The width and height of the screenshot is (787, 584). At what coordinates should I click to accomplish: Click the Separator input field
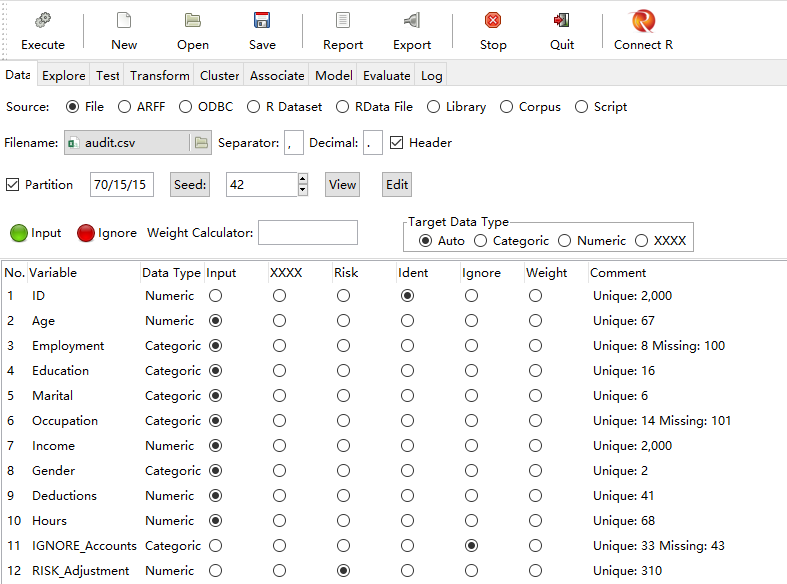click(x=294, y=143)
